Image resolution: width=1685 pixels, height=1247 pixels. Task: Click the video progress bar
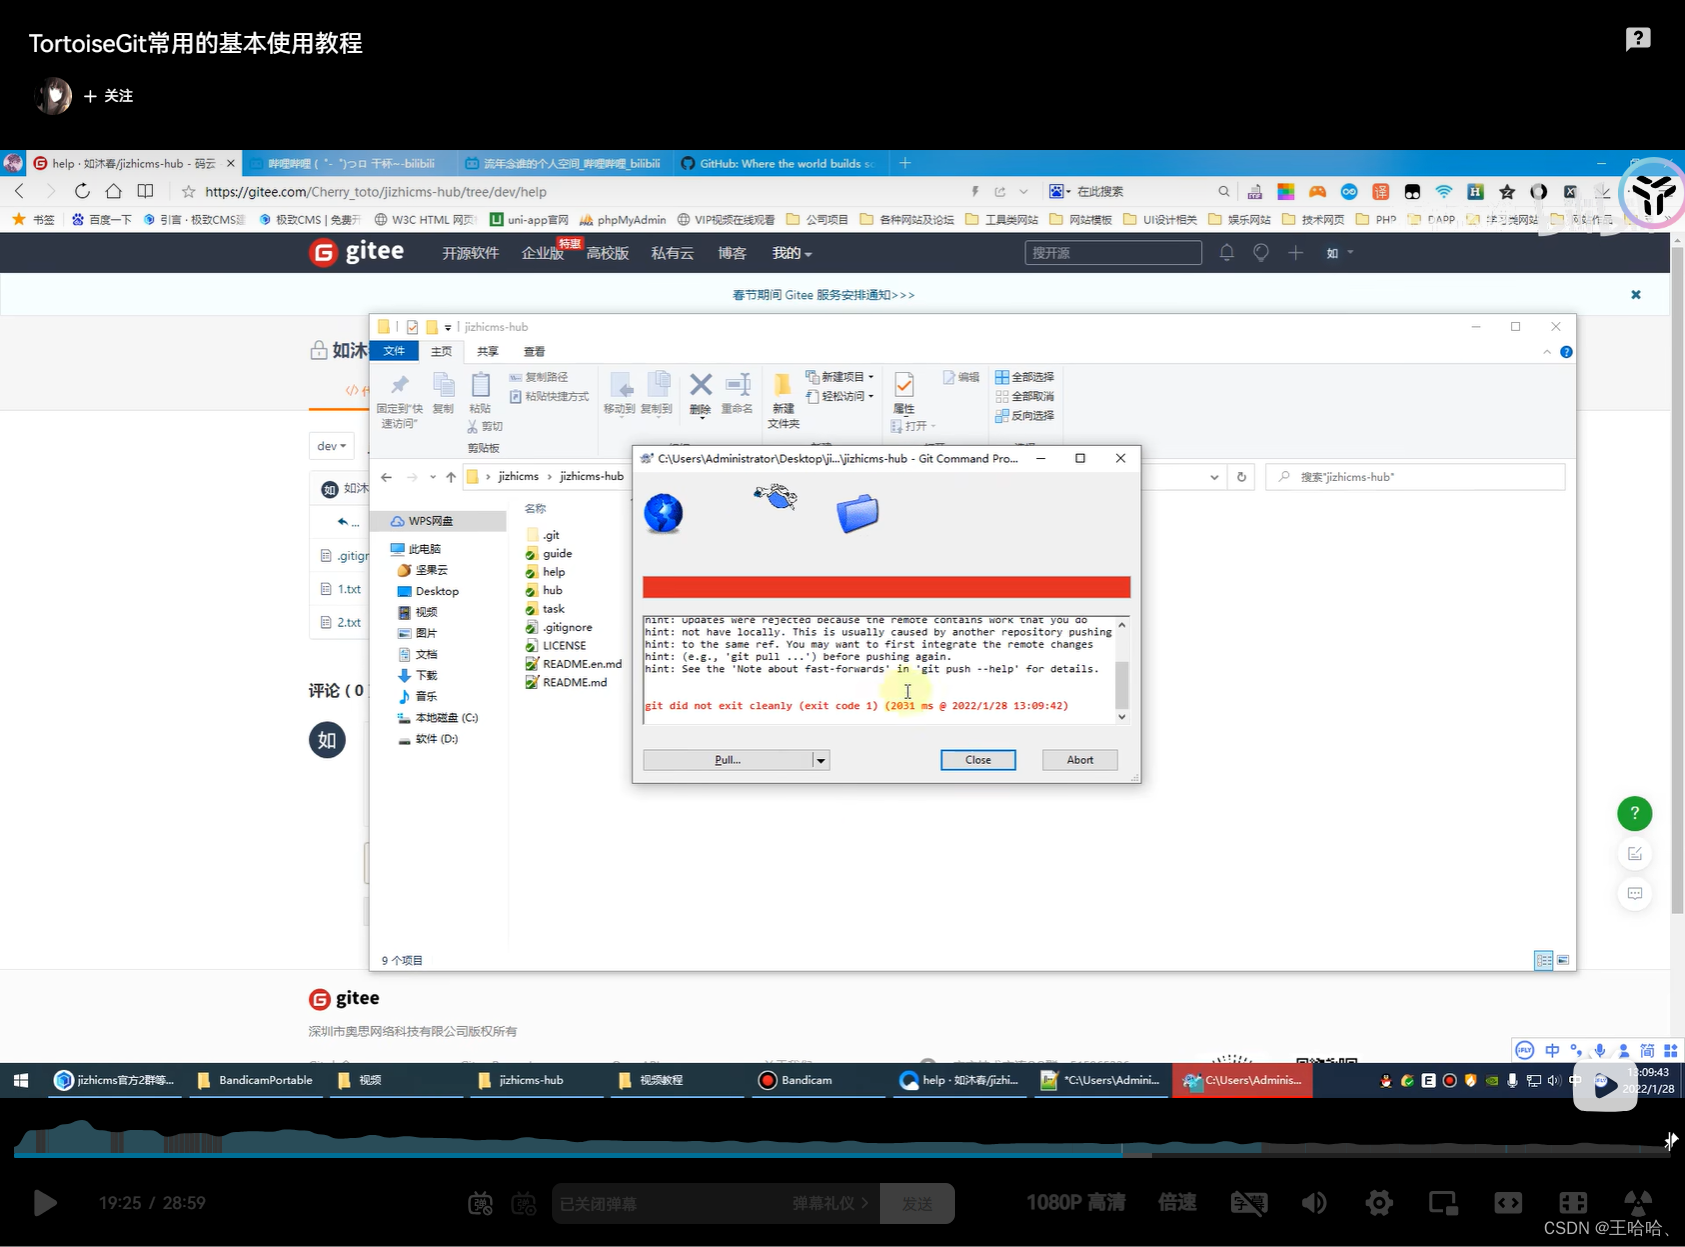(842, 1154)
